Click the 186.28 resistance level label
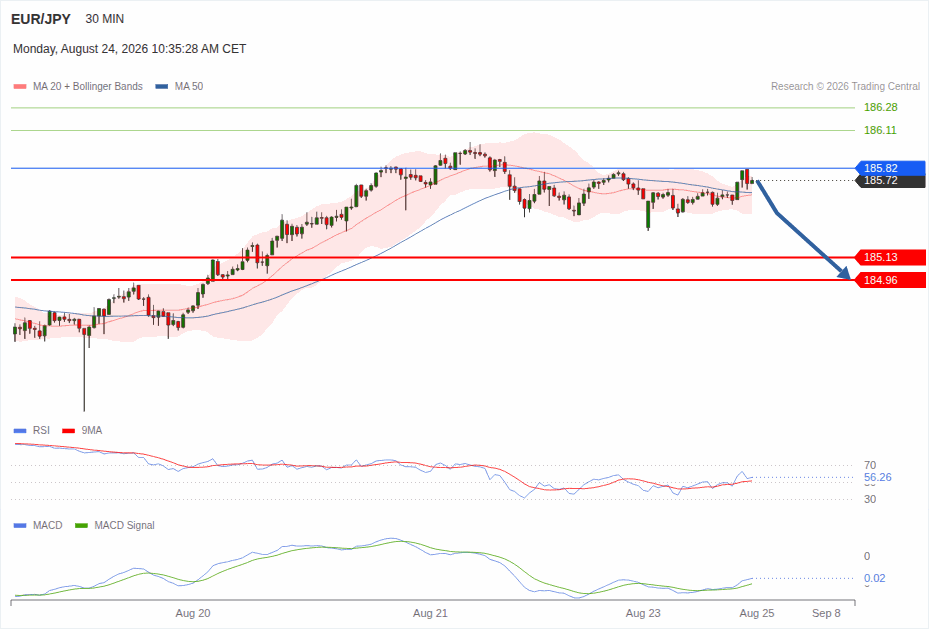Screen dimensions: 929x629 (x=880, y=107)
